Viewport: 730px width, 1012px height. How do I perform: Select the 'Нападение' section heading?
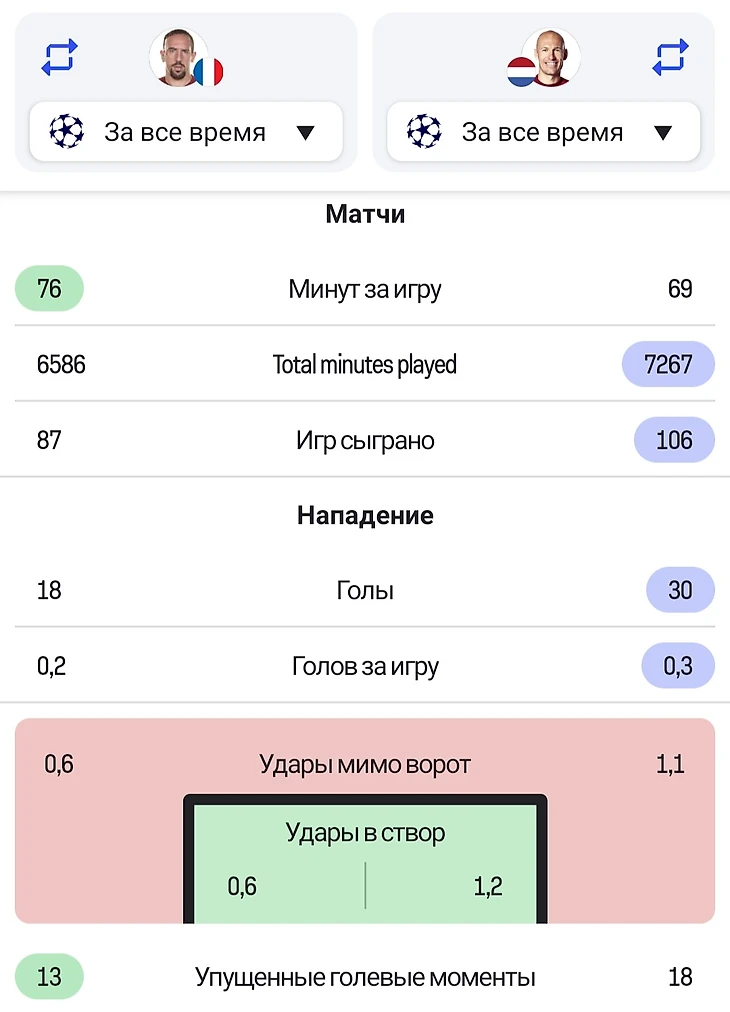click(365, 515)
